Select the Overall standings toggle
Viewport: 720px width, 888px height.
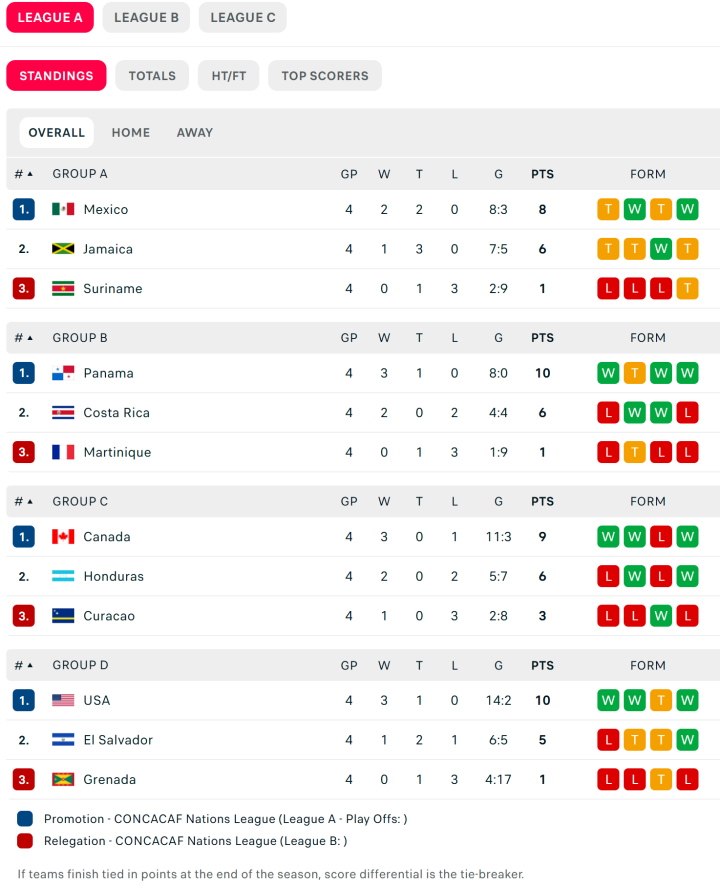tap(56, 132)
